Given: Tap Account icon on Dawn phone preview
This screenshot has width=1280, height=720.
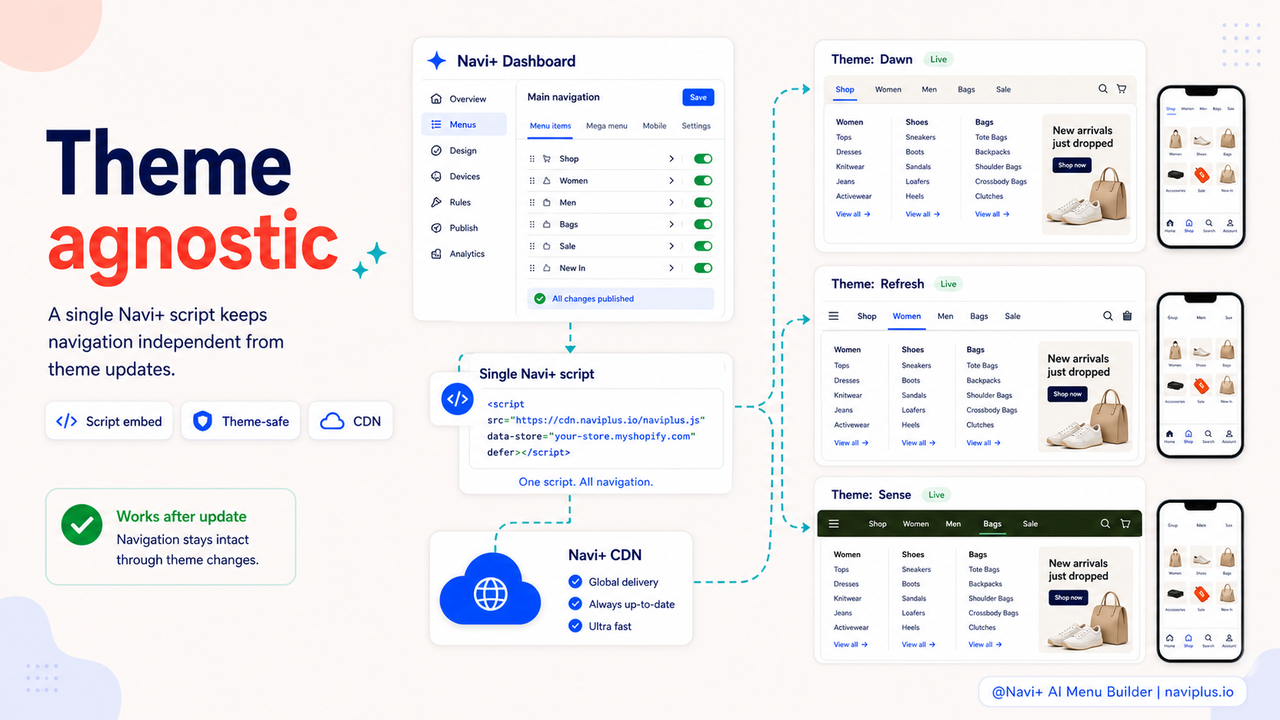Looking at the screenshot, I should tap(1230, 225).
